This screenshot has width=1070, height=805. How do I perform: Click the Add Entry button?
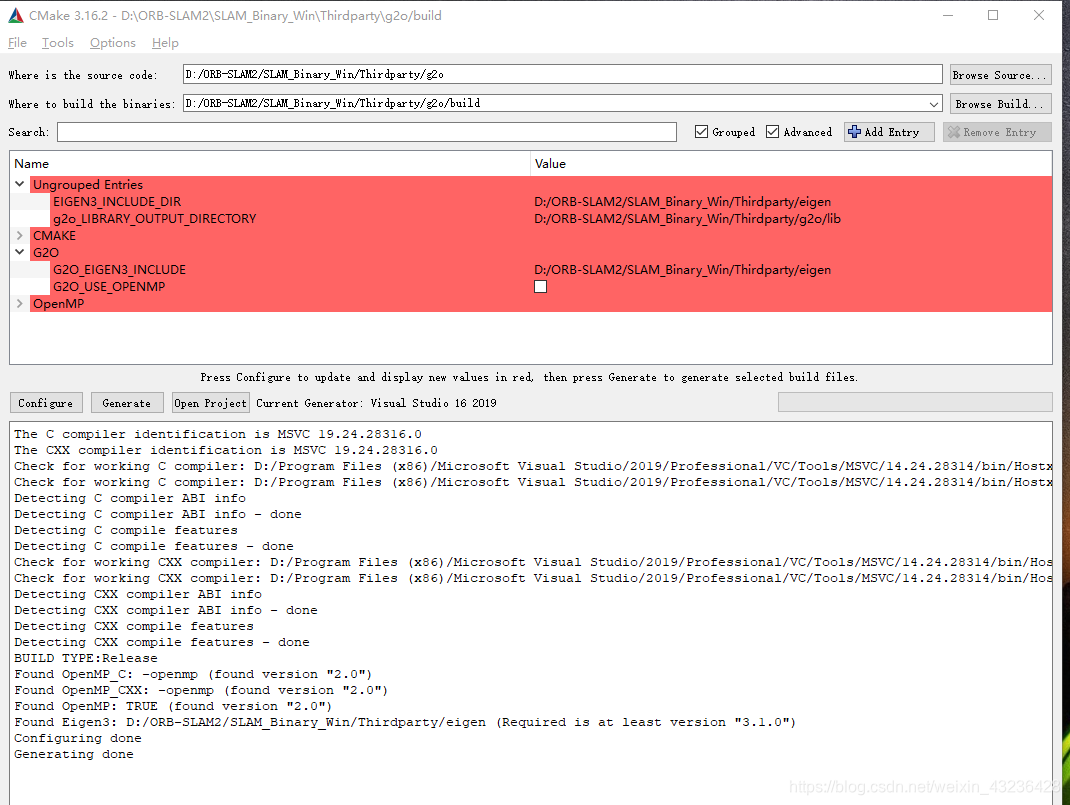pos(889,132)
